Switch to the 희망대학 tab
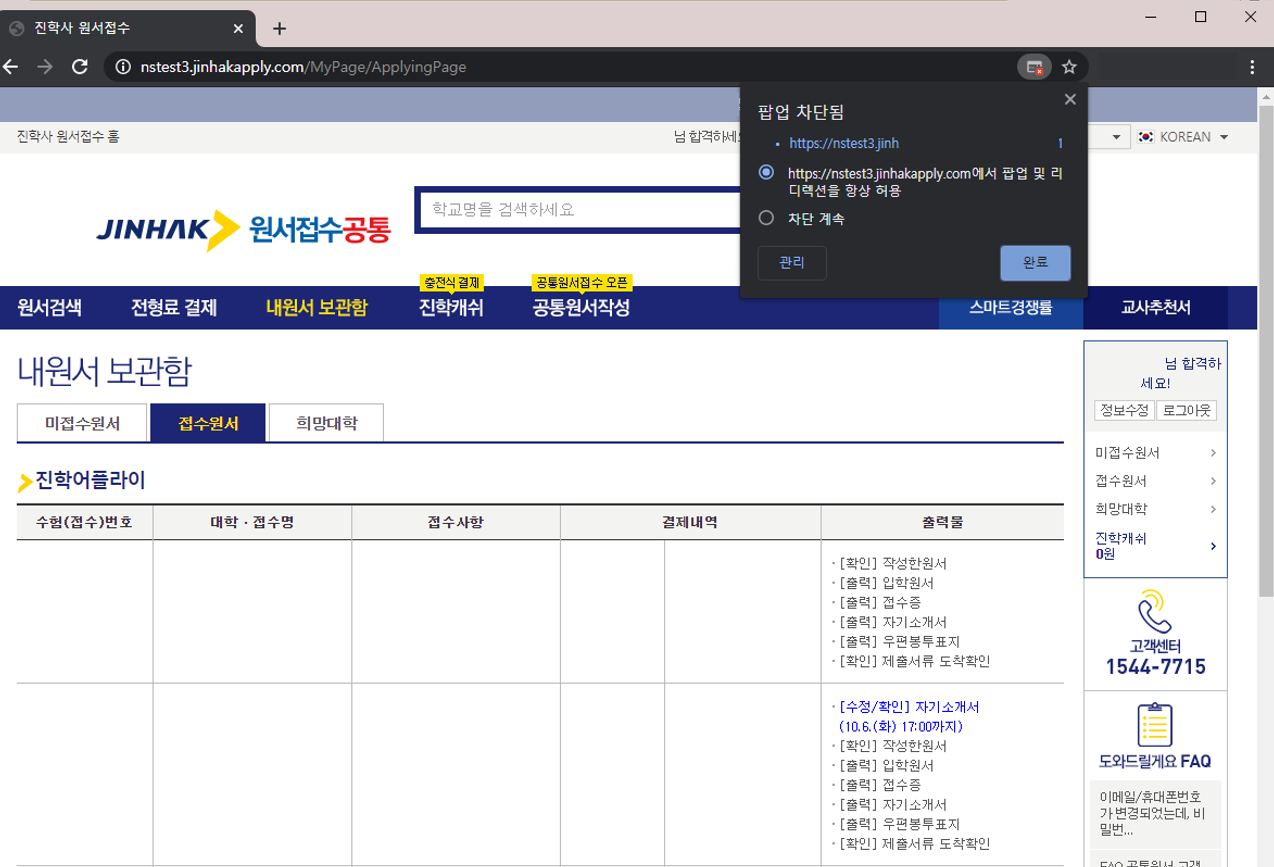The width and height of the screenshot is (1274, 867). (x=326, y=423)
